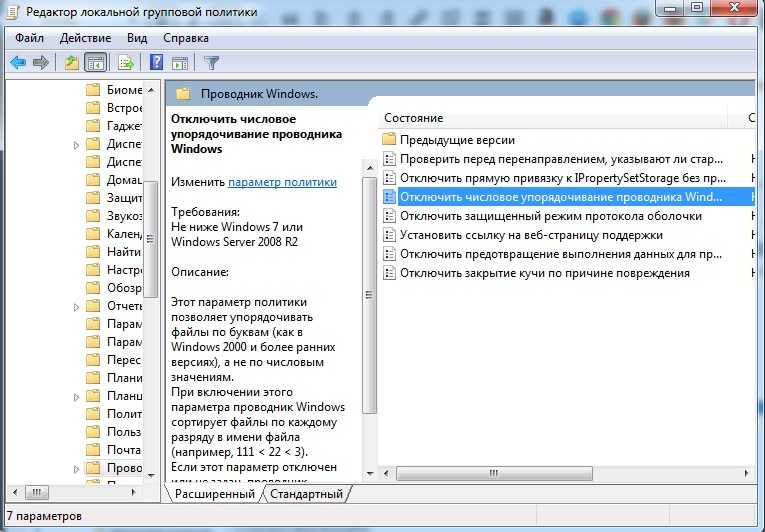Click the description pane scroll-up arrow
This screenshot has height=532, width=765.
pos(369,167)
